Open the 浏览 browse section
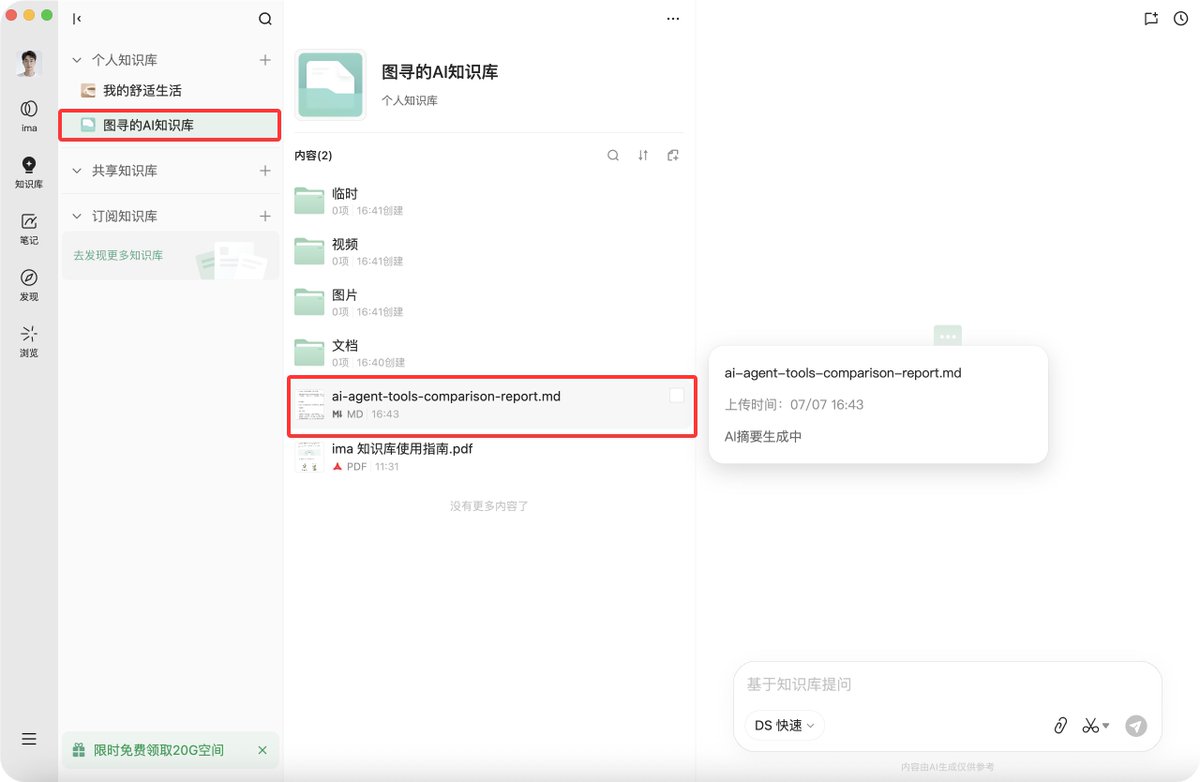 (x=29, y=340)
